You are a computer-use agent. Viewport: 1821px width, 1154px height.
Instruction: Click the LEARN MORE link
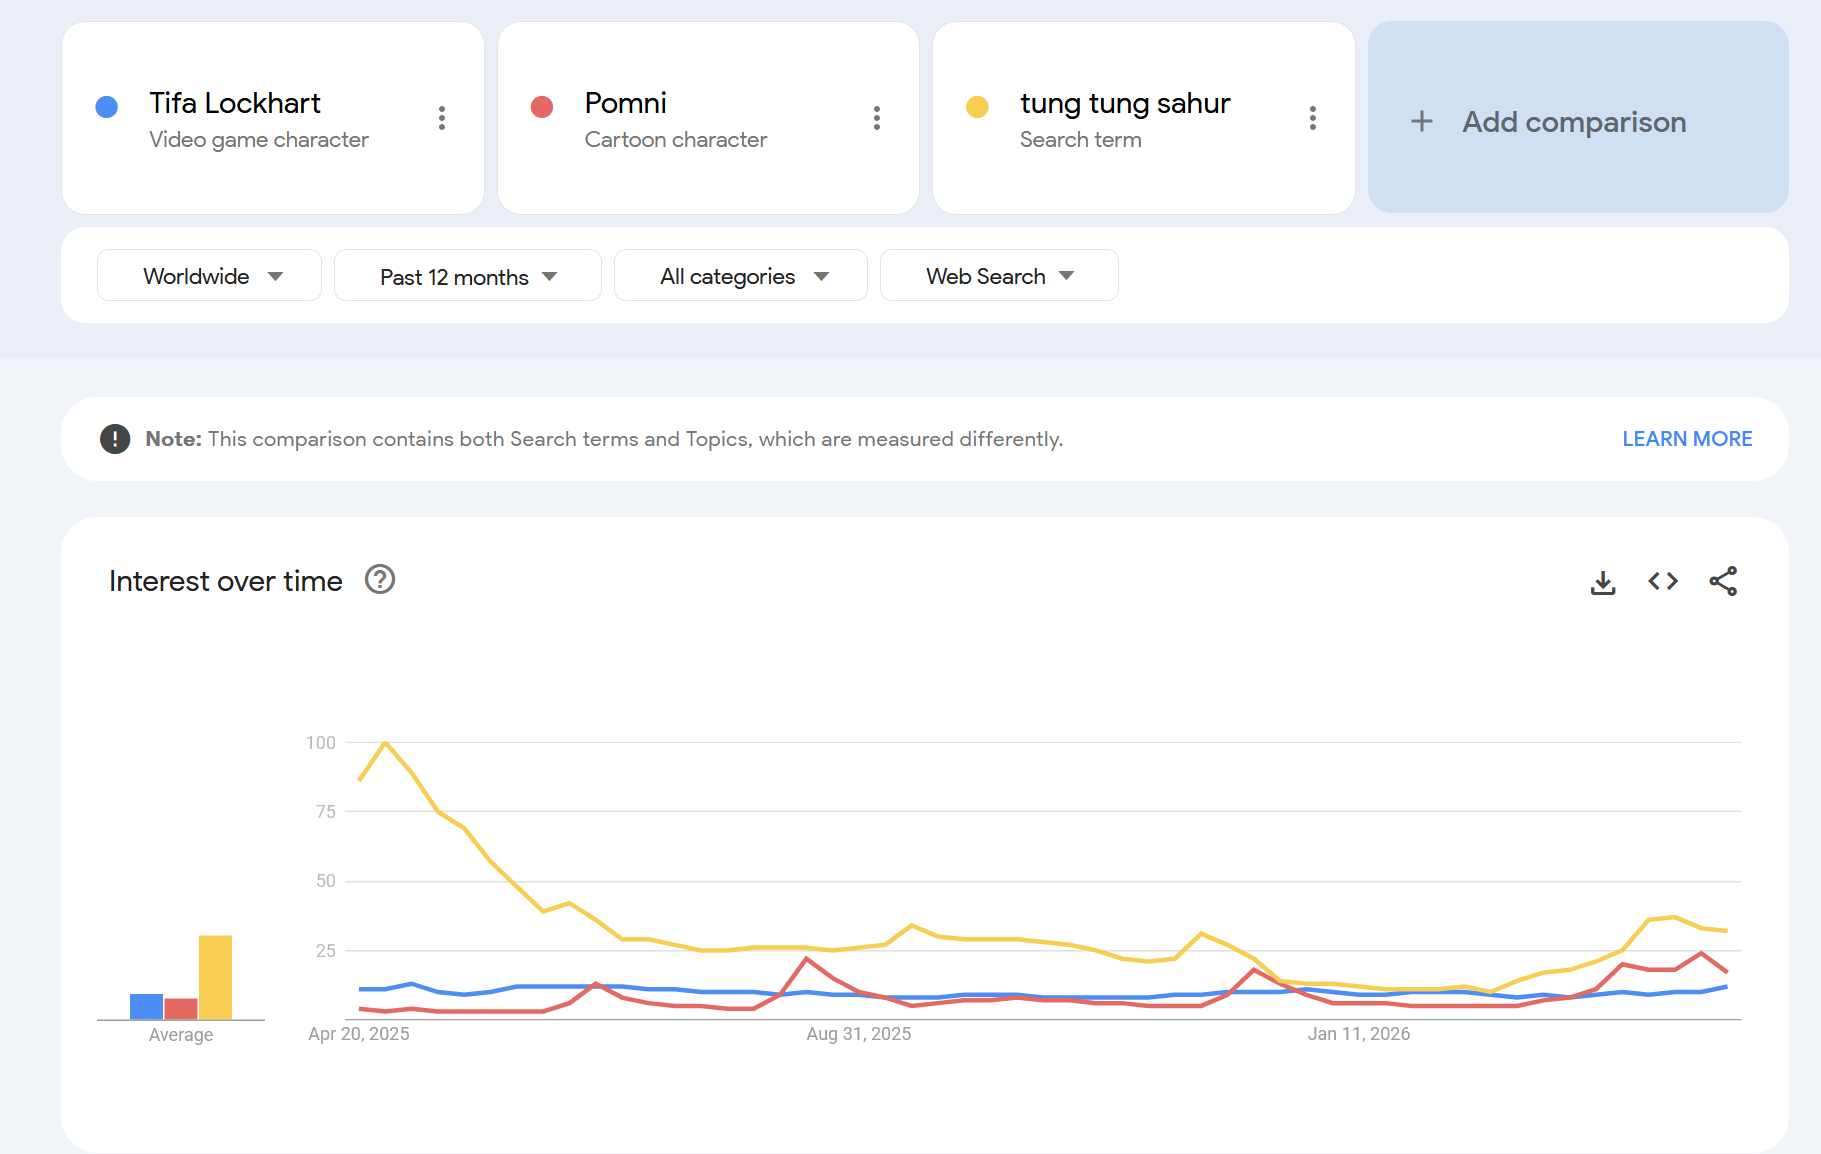pyautogui.click(x=1686, y=439)
